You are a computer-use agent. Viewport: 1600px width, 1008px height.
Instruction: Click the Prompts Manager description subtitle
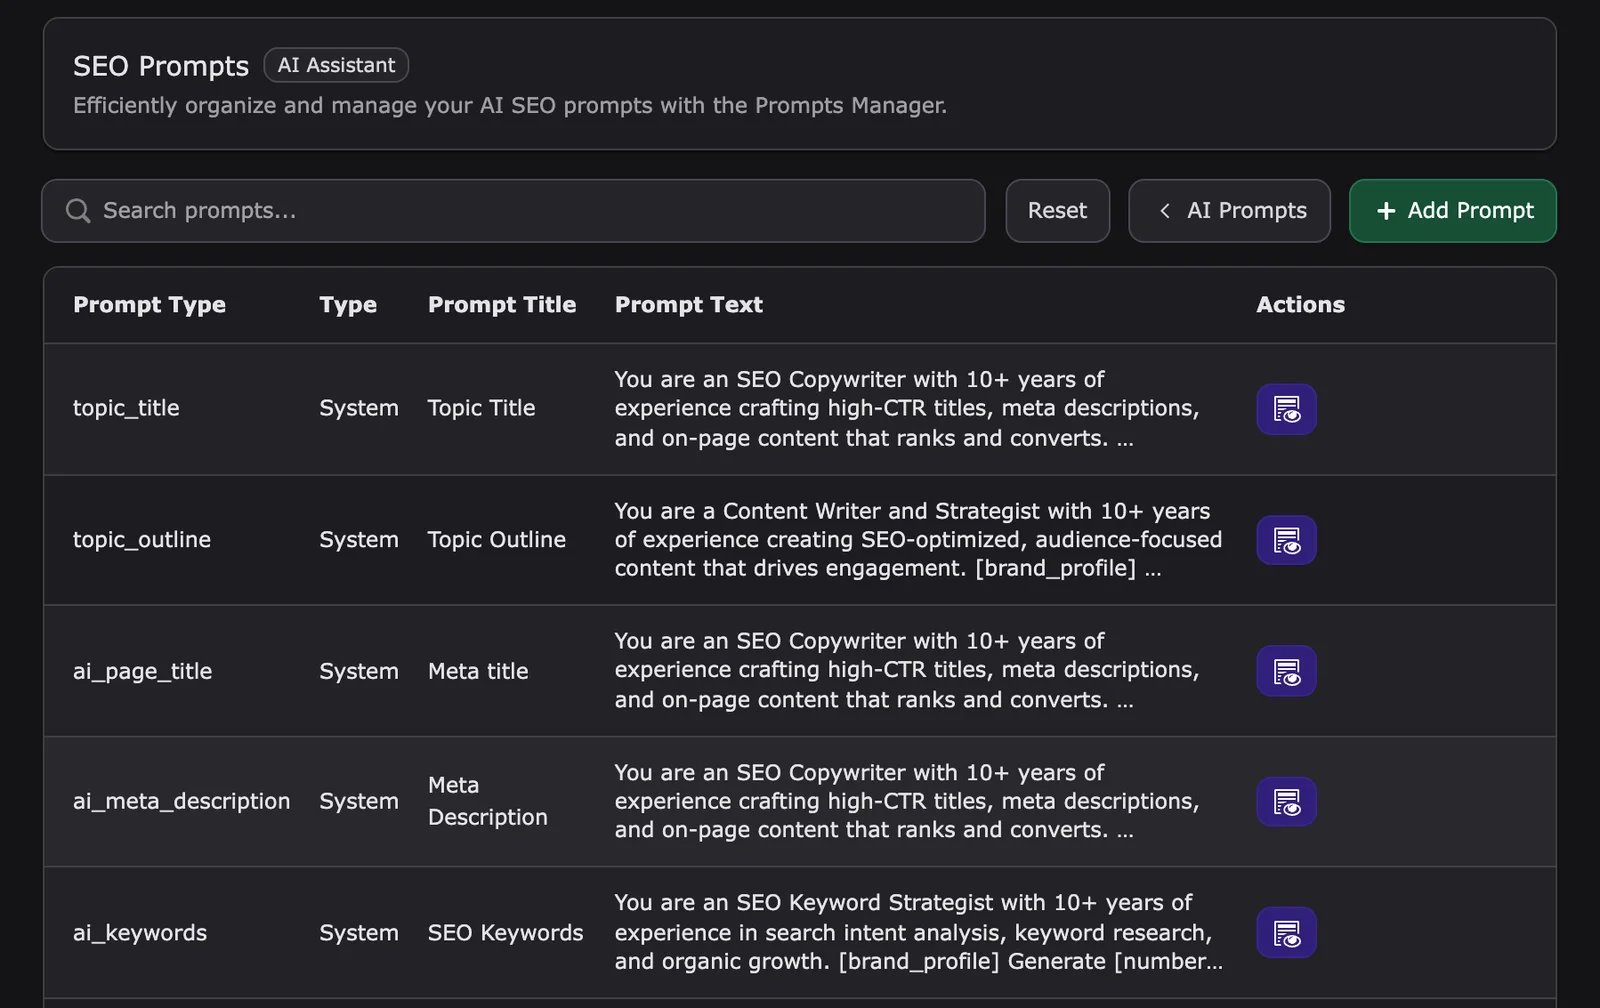510,106
